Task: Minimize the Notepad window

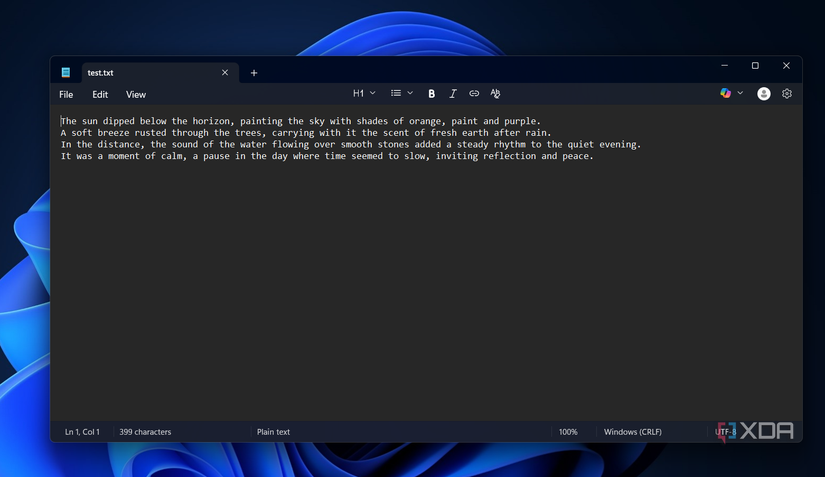Action: pyautogui.click(x=725, y=66)
